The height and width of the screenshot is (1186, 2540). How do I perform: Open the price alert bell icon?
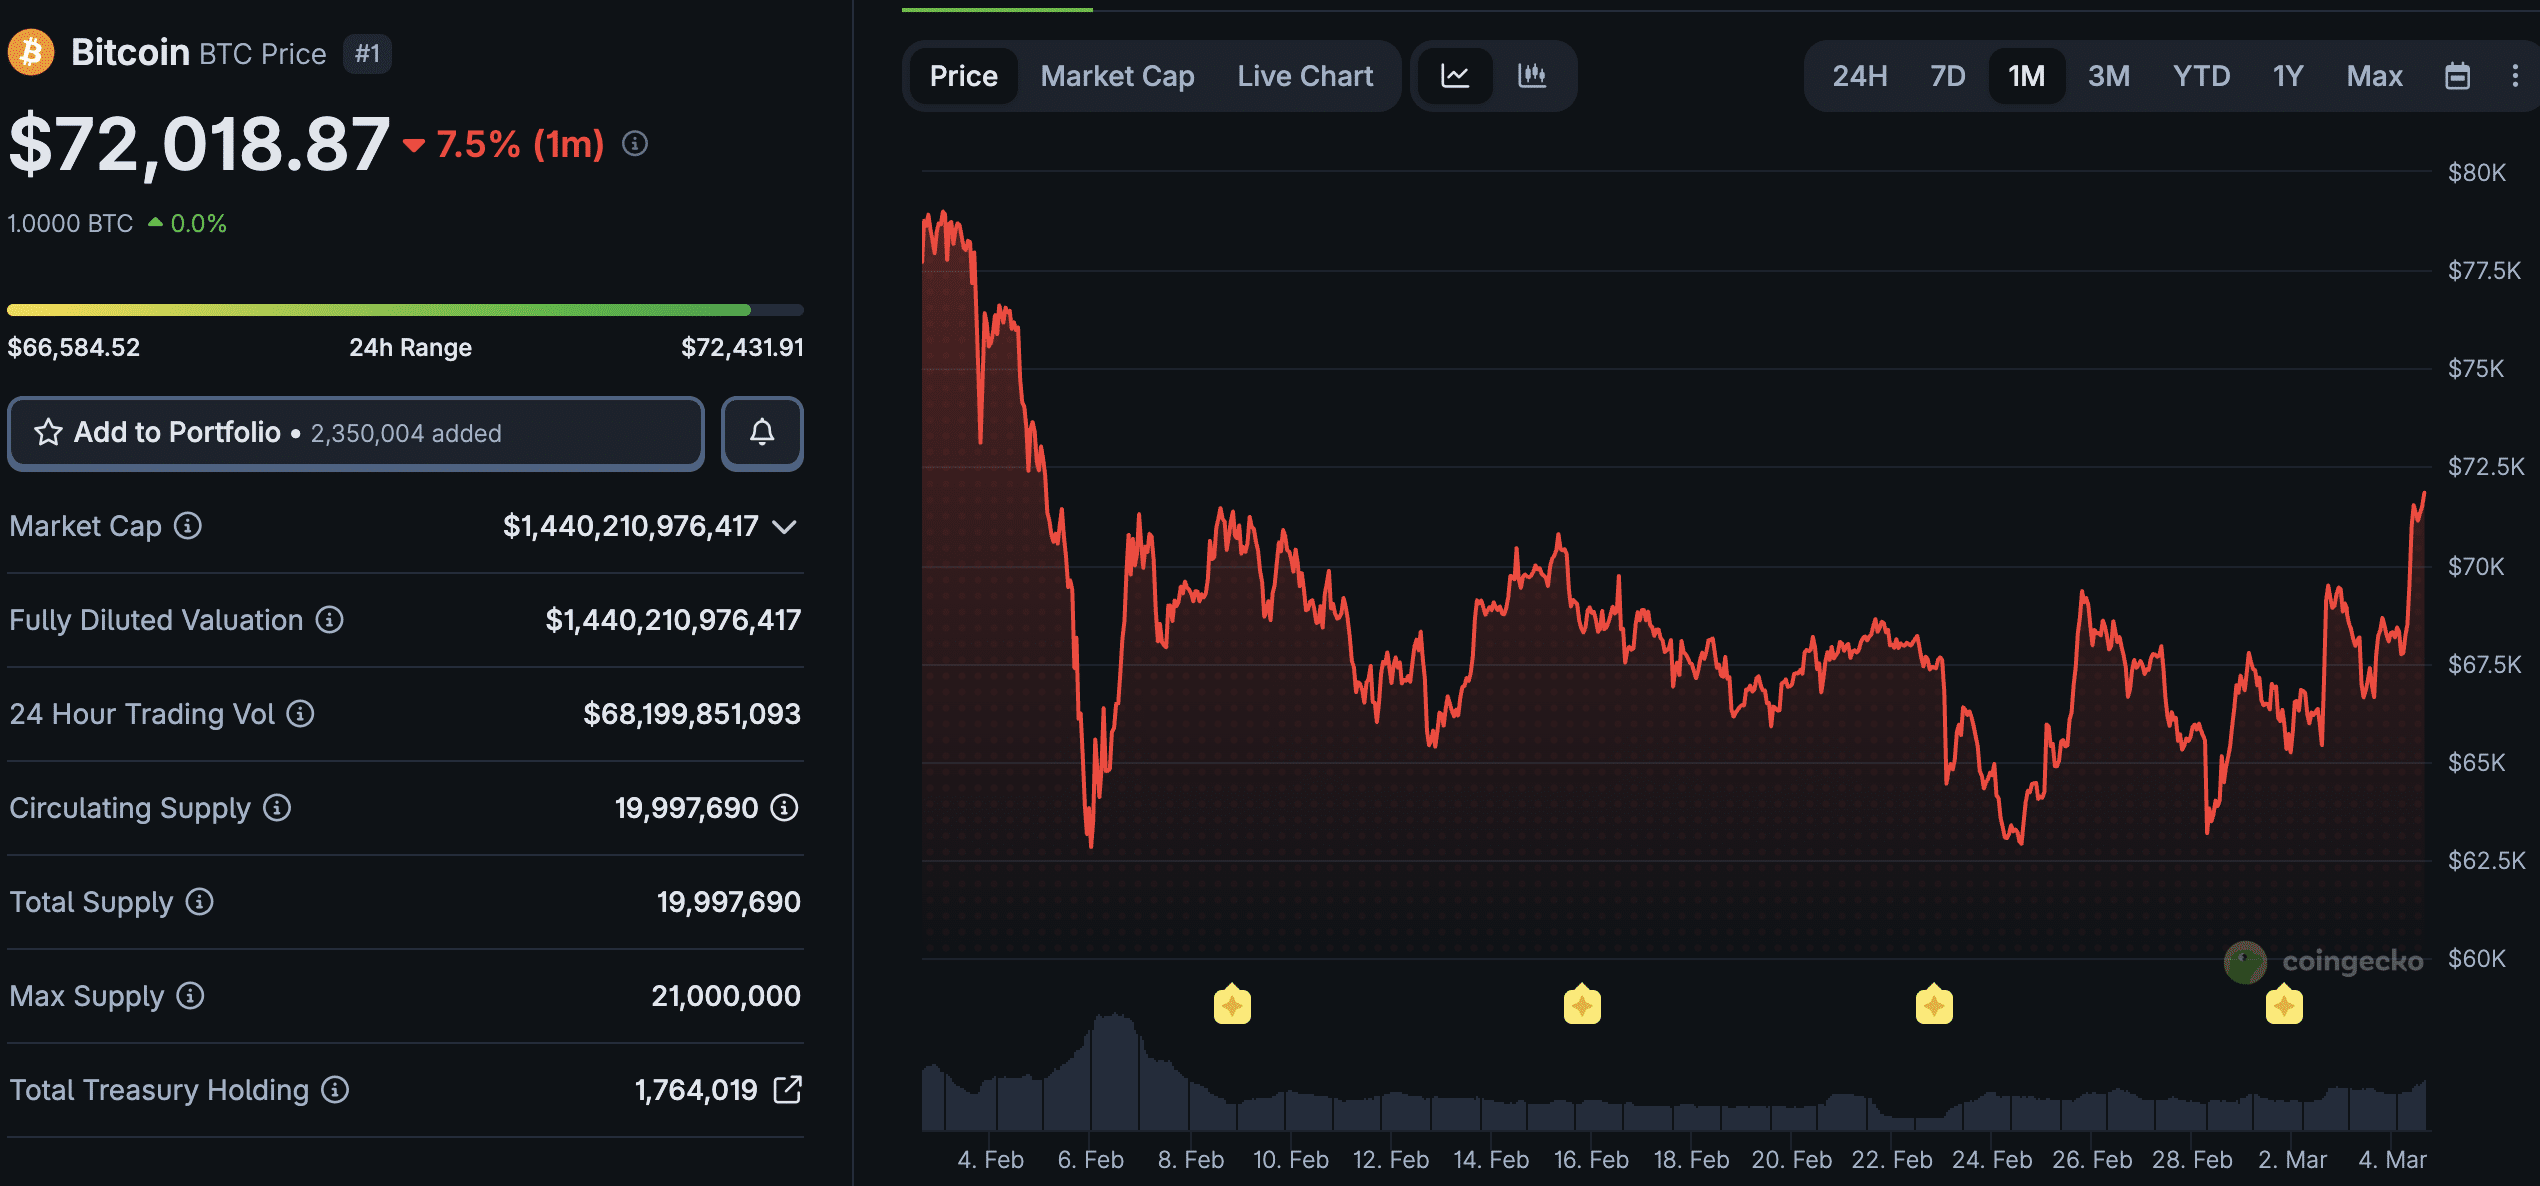[x=762, y=433]
